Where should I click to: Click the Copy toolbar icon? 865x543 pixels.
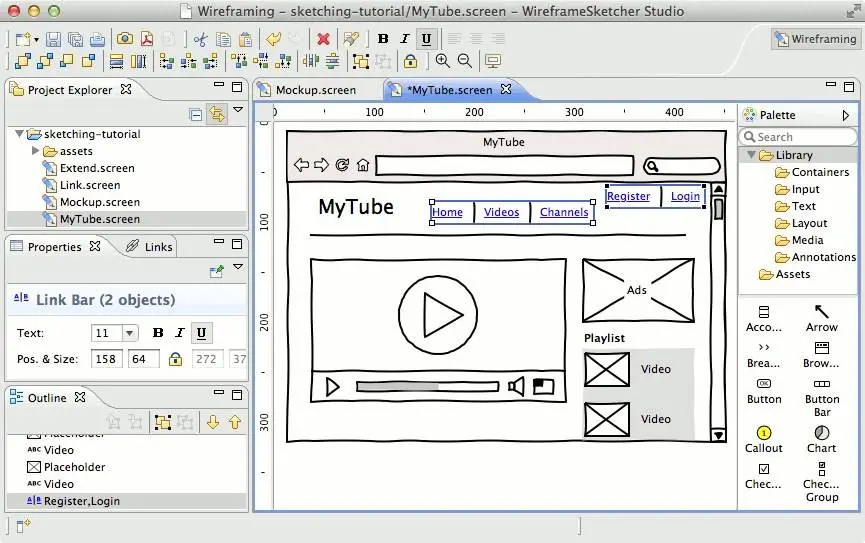point(223,39)
